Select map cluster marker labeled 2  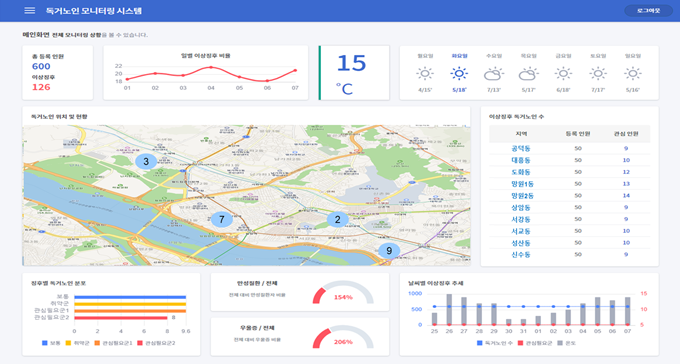[337, 220]
